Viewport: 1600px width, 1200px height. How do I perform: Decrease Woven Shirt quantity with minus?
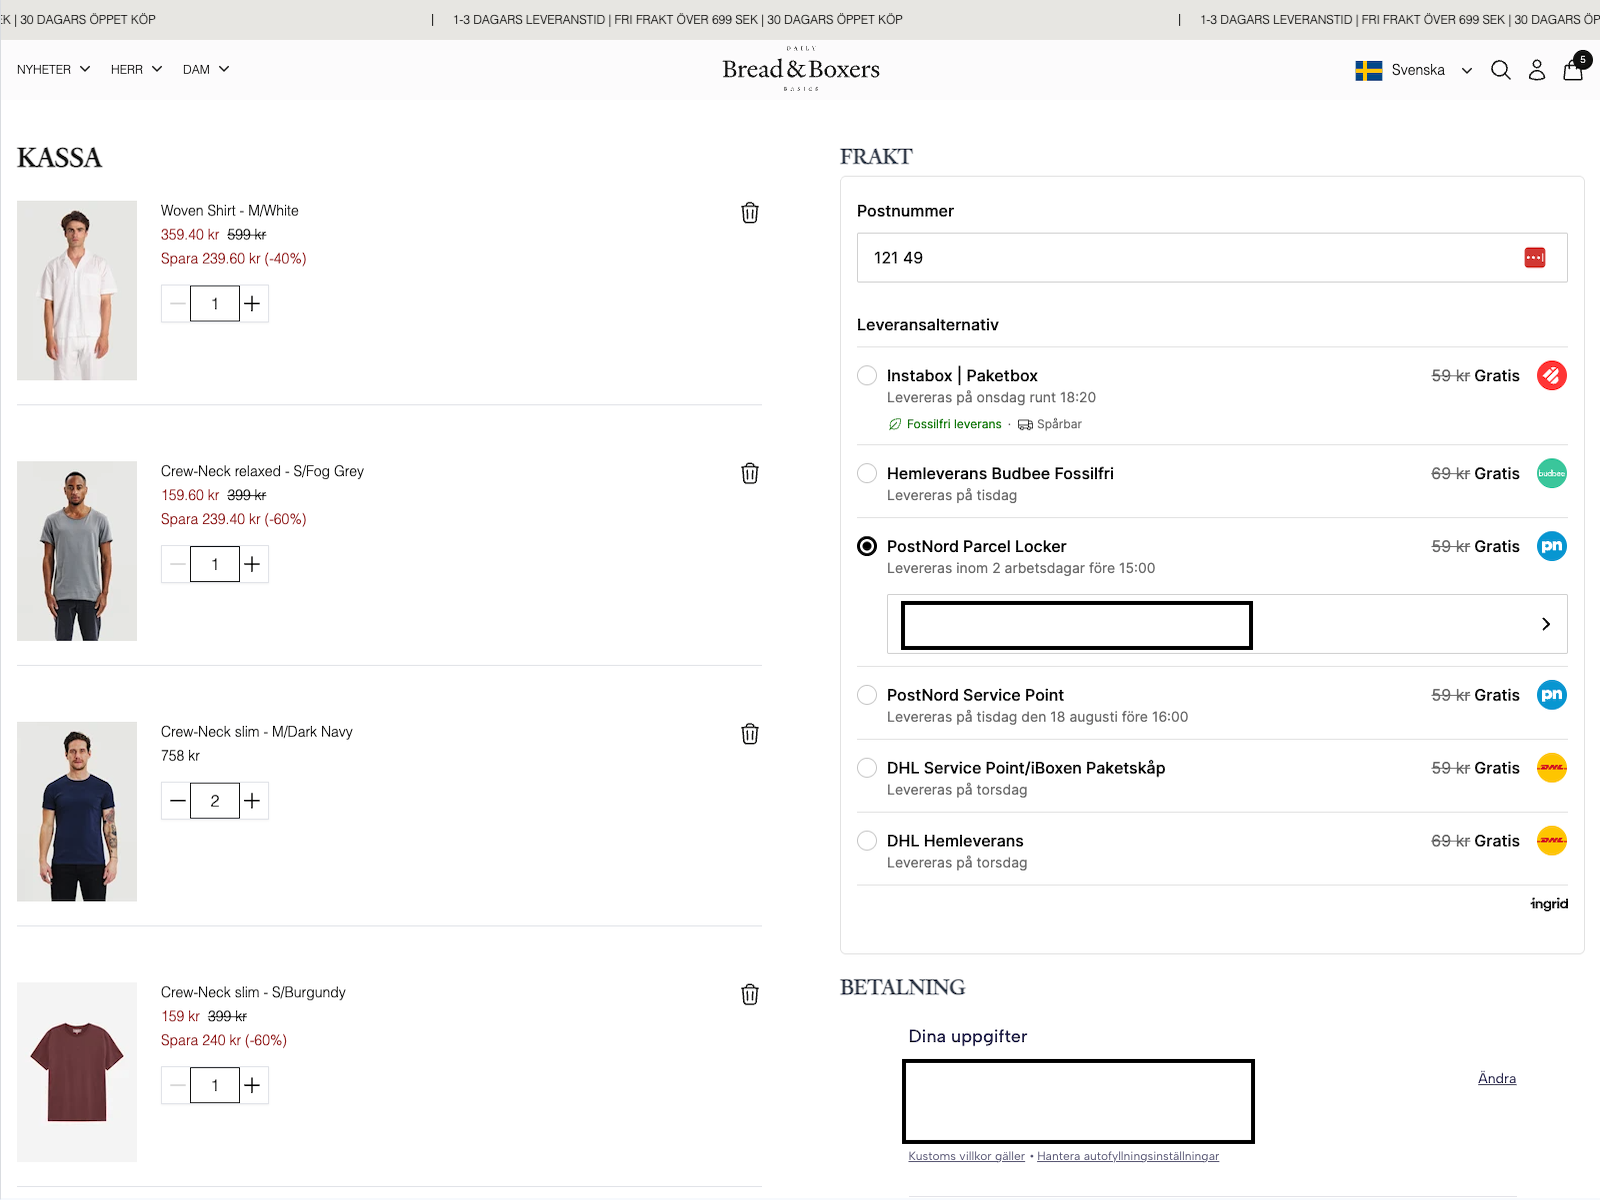pos(177,304)
